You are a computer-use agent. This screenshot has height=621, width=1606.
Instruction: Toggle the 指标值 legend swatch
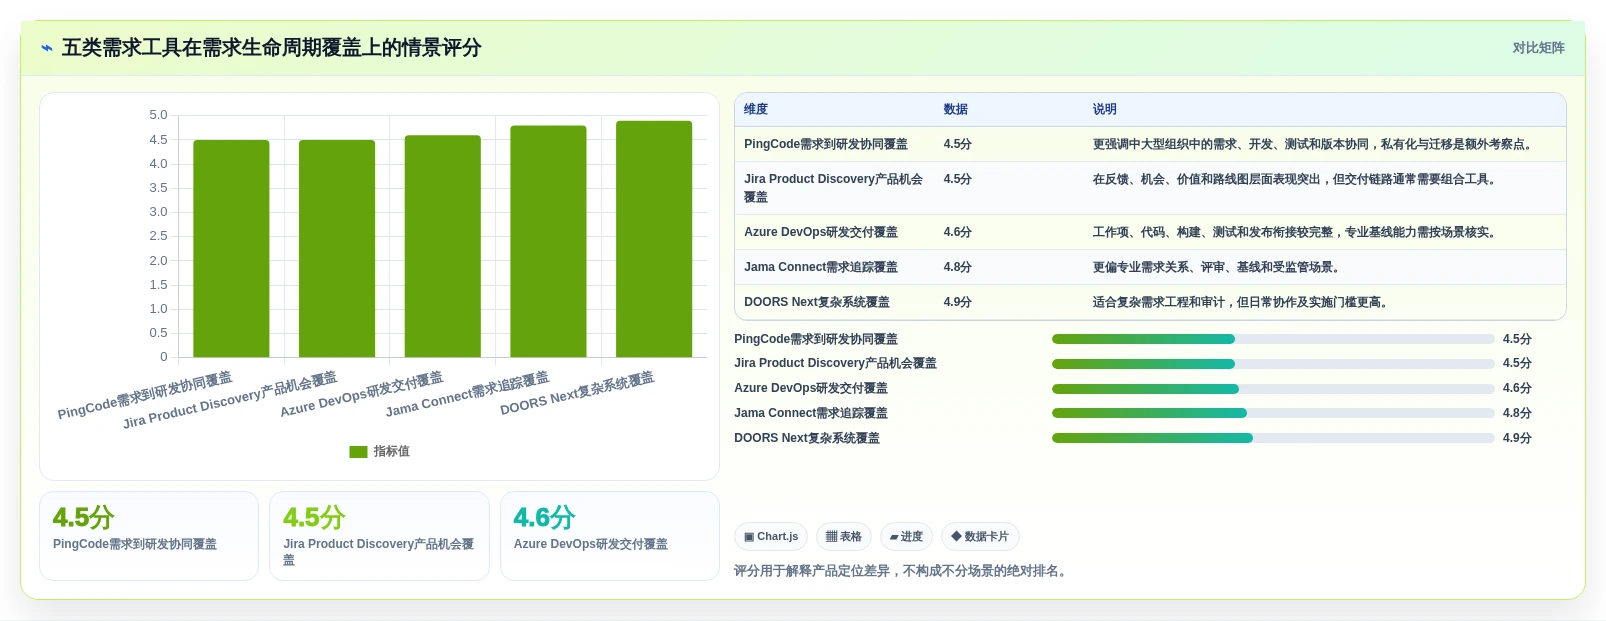tap(358, 452)
